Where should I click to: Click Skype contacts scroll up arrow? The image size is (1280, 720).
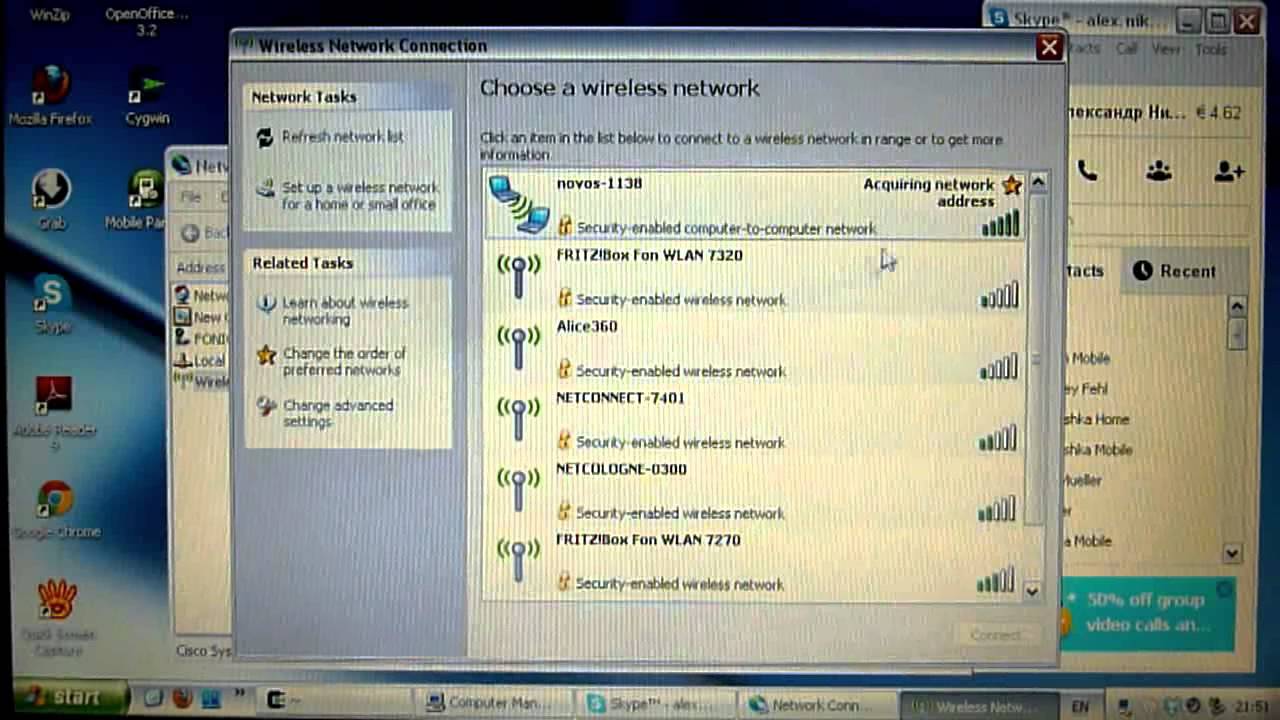[x=1237, y=306]
